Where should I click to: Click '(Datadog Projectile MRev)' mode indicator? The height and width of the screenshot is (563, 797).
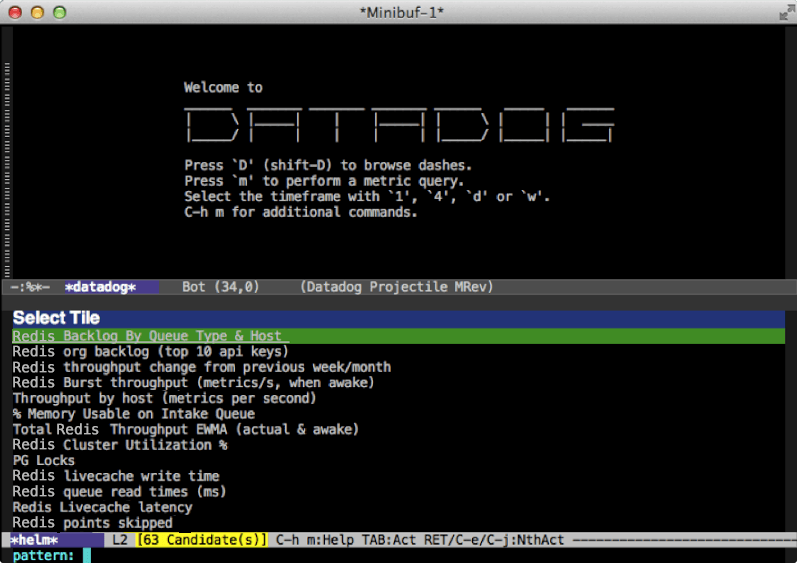tap(396, 287)
